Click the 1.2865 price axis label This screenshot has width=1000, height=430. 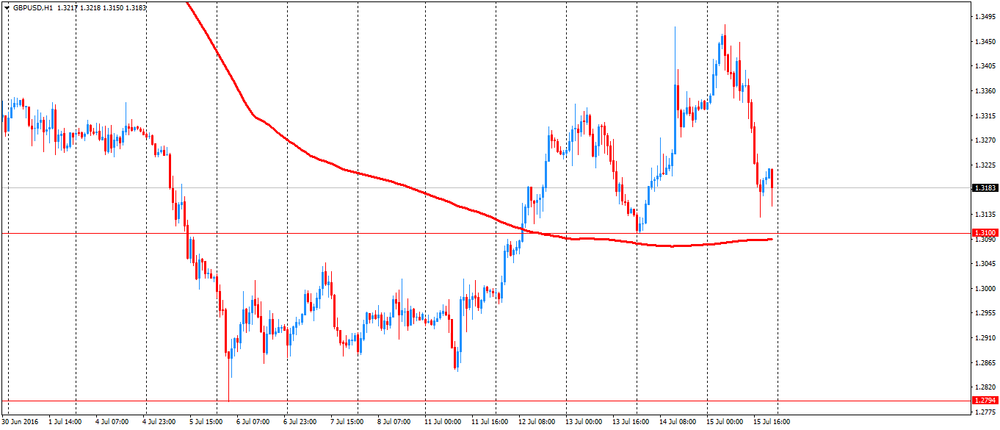(985, 362)
